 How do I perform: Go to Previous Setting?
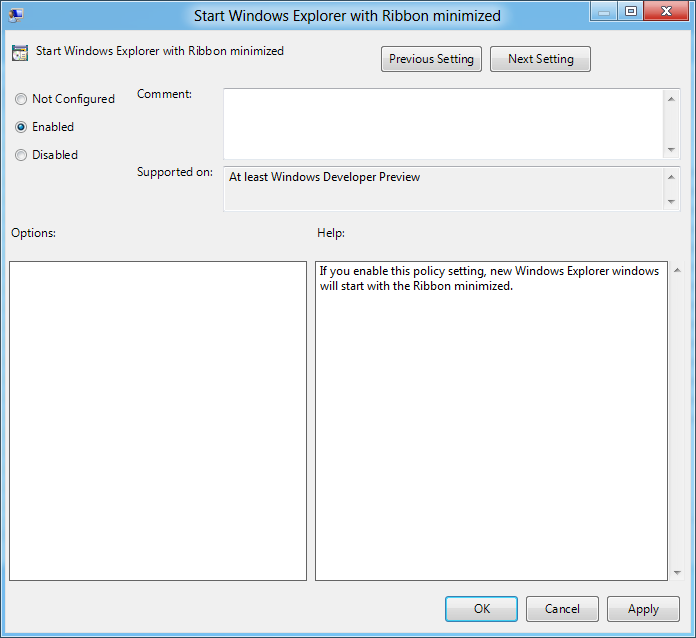point(431,59)
